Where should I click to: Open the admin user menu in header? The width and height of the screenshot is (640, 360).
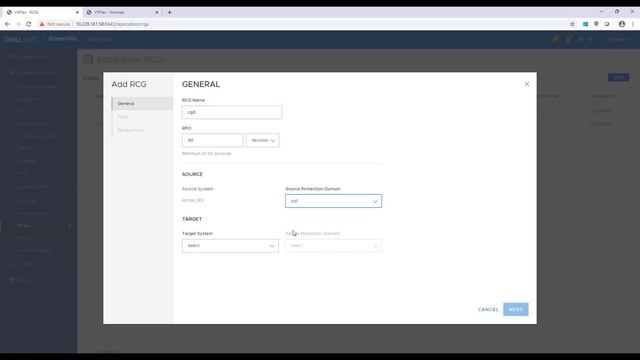pyautogui.click(x=619, y=40)
